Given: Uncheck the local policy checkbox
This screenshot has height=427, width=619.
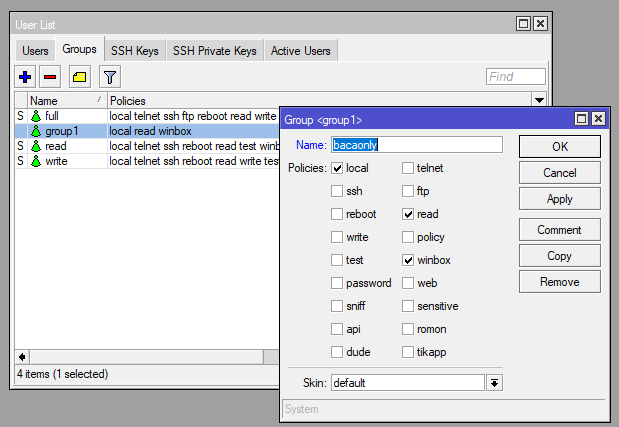Looking at the screenshot, I should (337, 168).
